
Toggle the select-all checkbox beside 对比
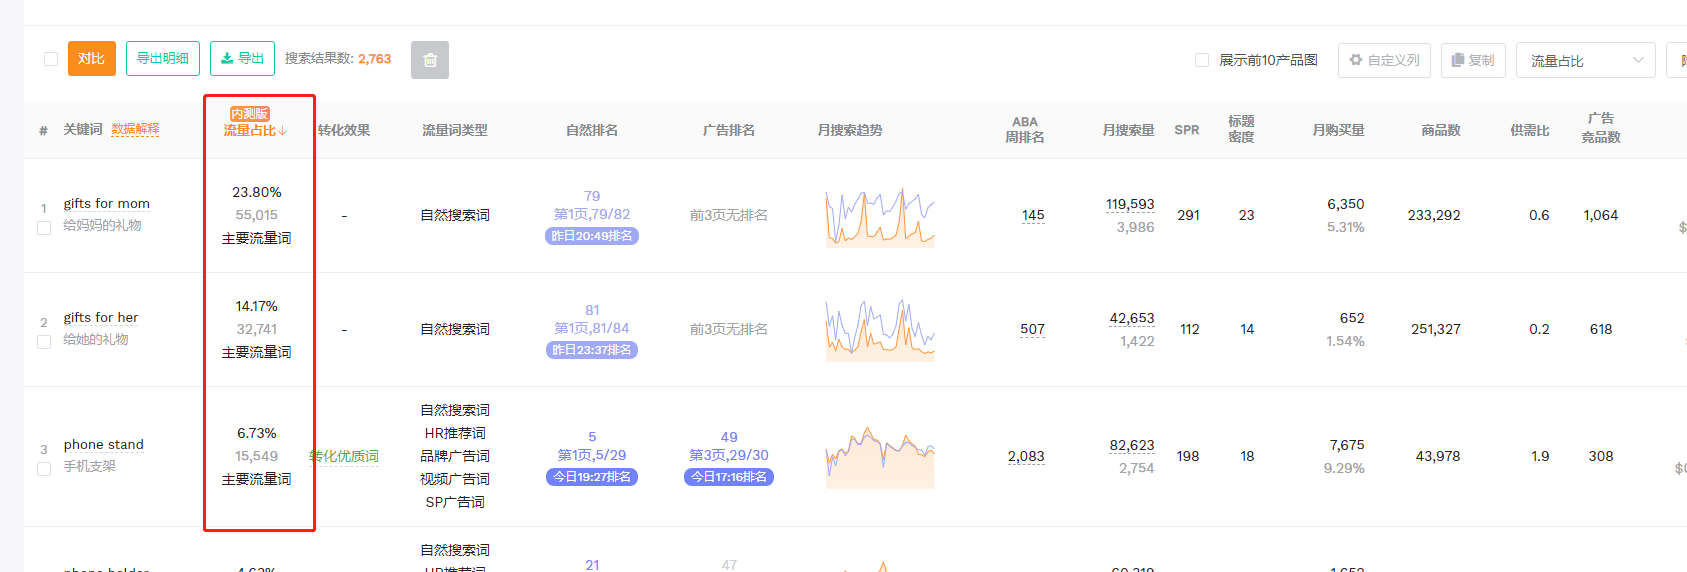coord(51,59)
